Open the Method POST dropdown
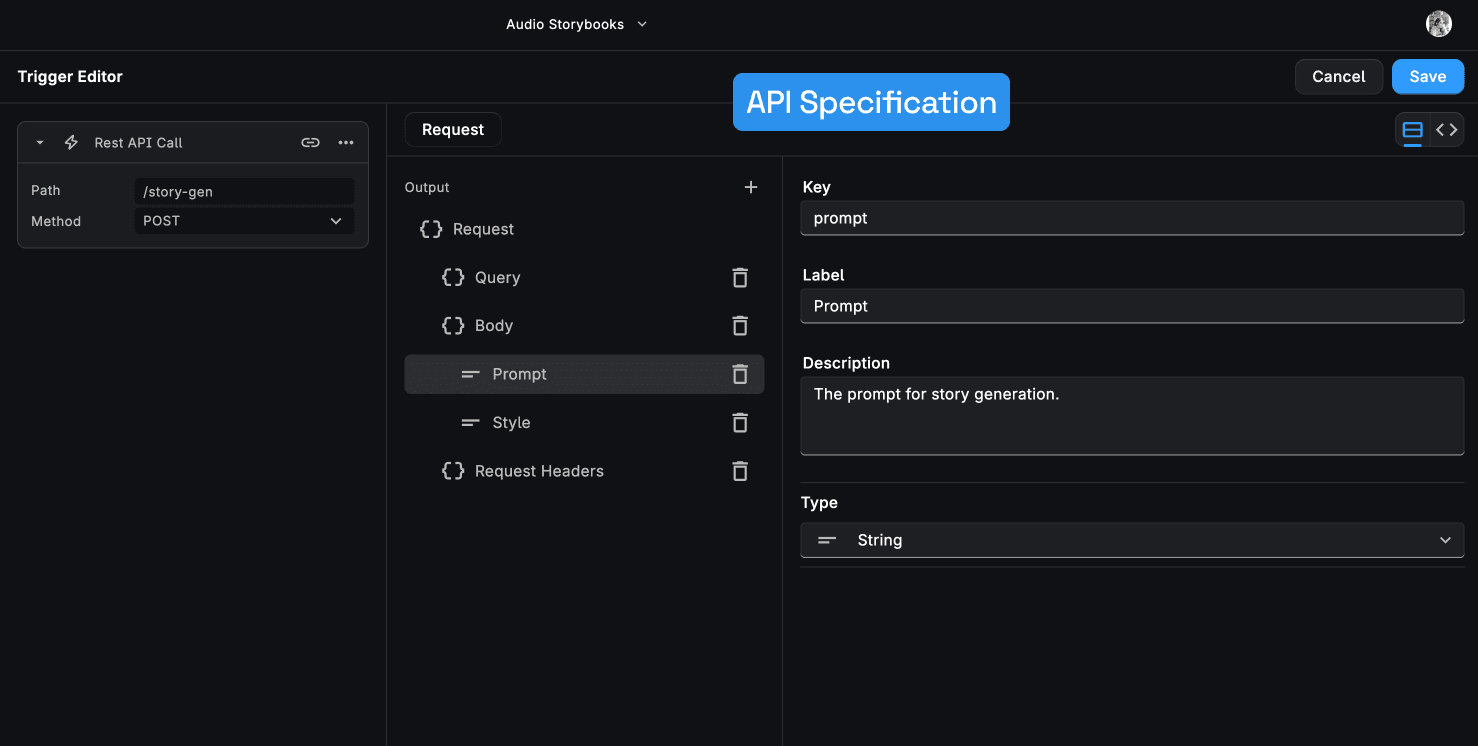 [243, 221]
